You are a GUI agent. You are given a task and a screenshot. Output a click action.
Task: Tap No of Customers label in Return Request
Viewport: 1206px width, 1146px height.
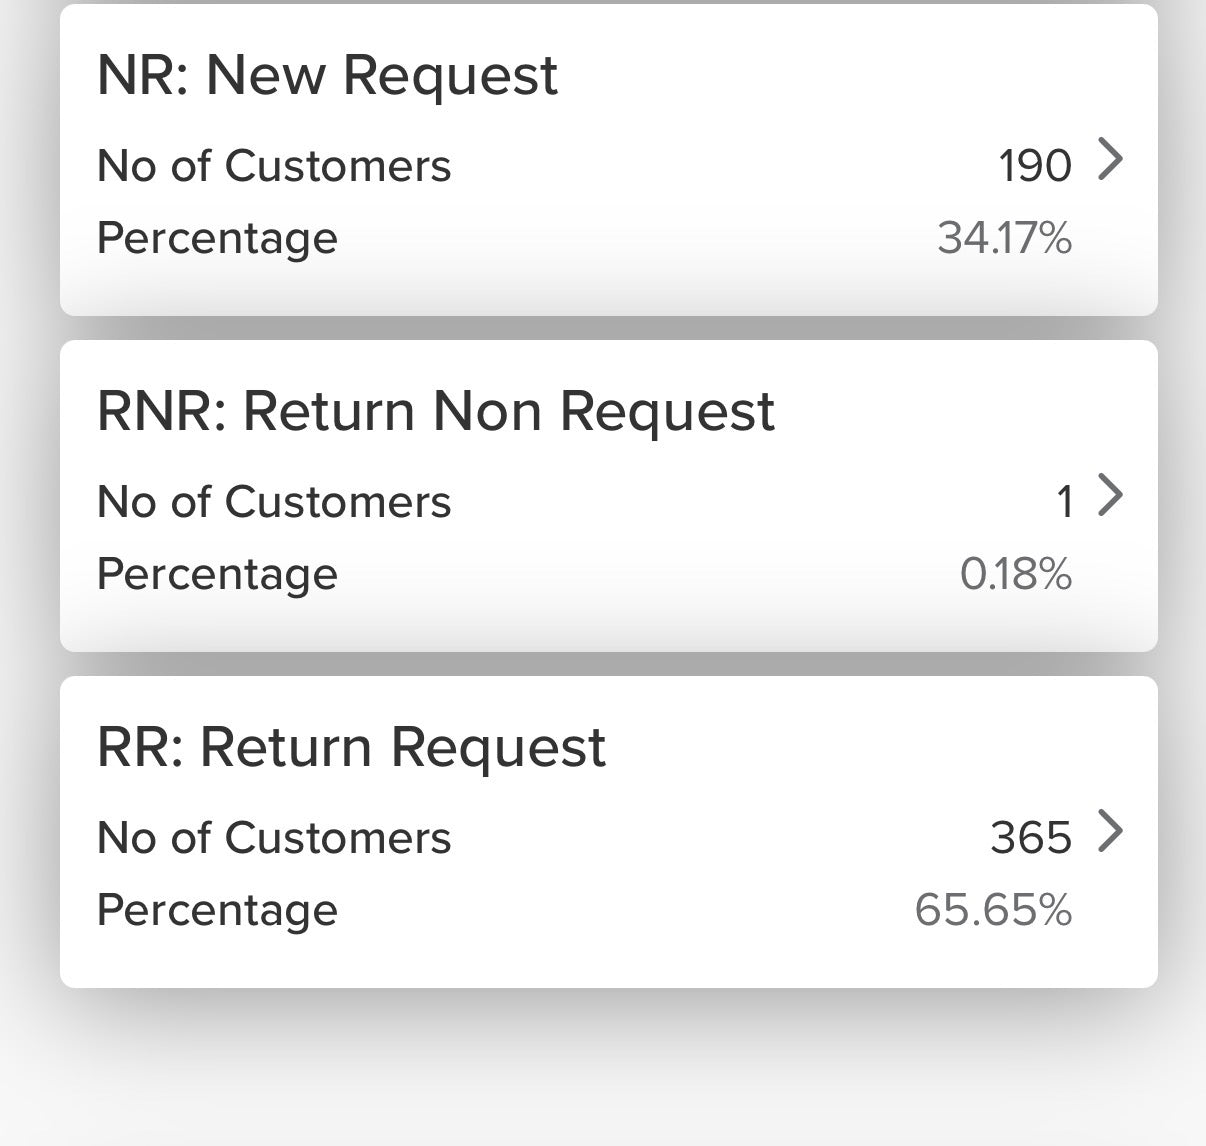(274, 838)
